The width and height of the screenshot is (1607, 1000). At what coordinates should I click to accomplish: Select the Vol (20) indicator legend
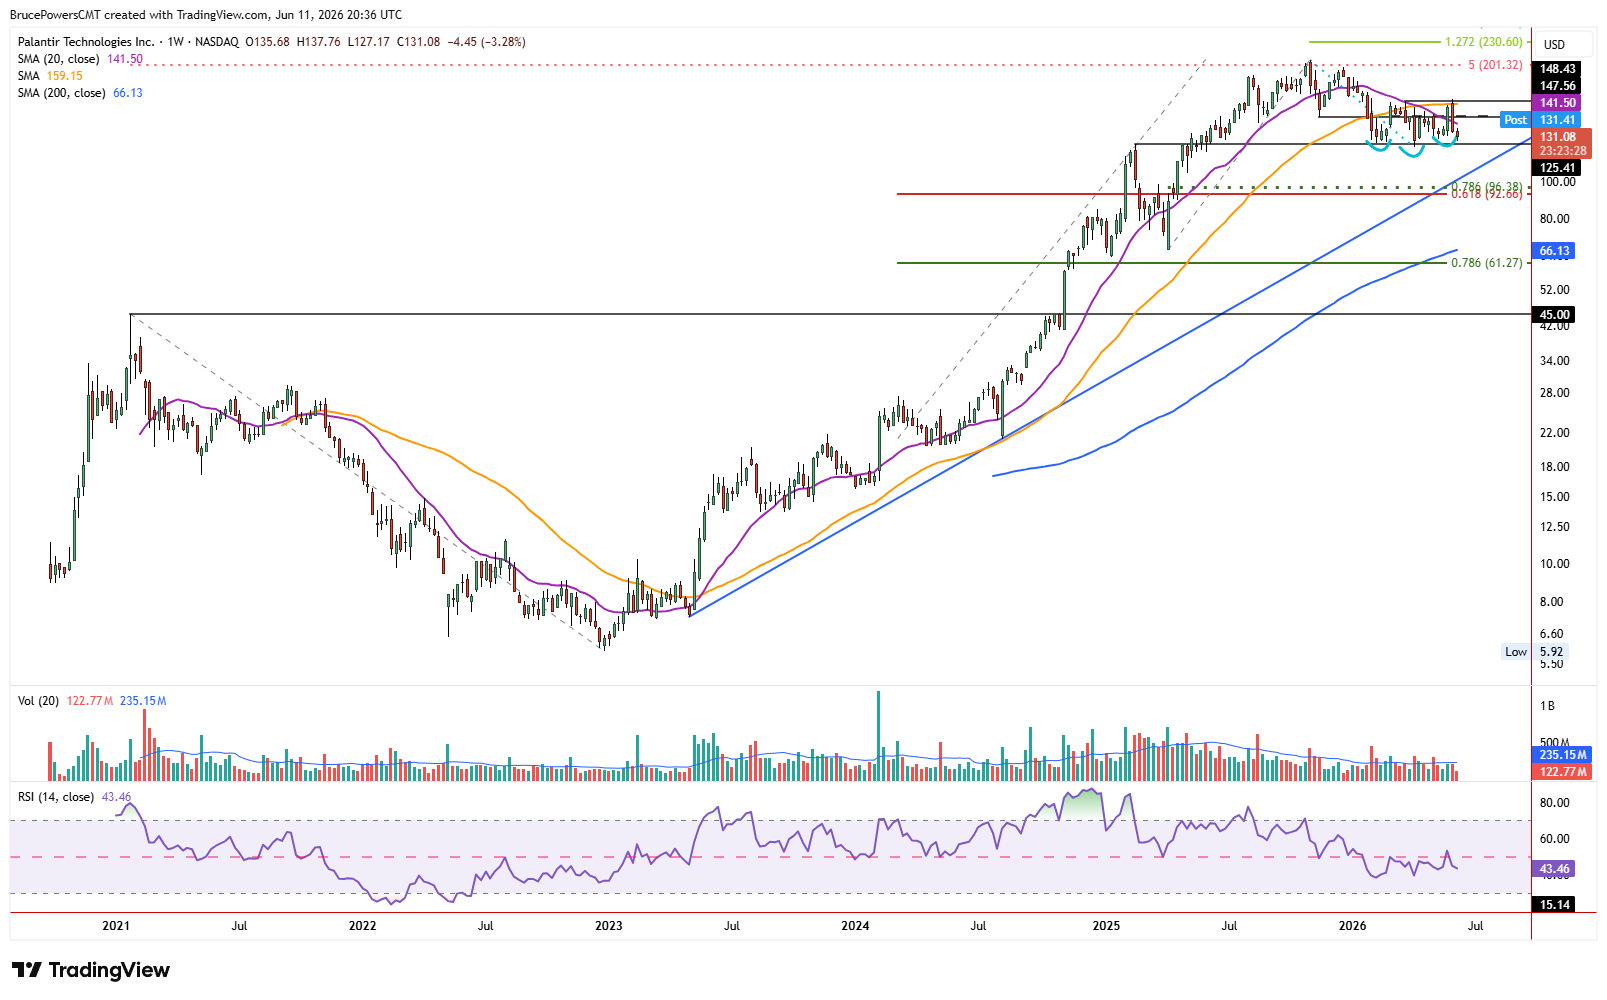92,701
